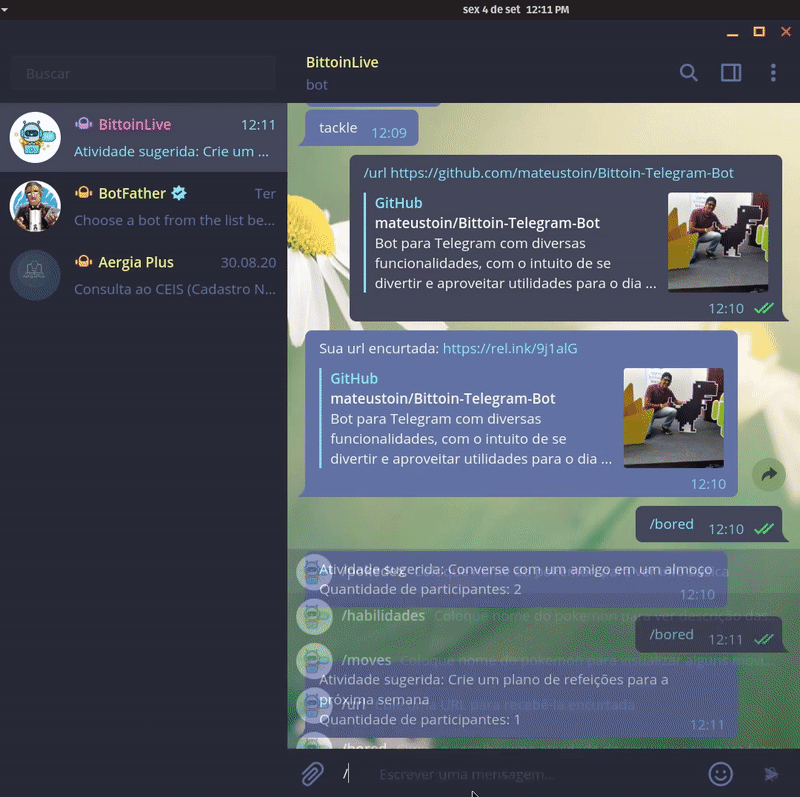Viewport: 800px width, 797px height.
Task: Open the github.com Bittoin-Telegram-Bot link
Action: point(562,173)
